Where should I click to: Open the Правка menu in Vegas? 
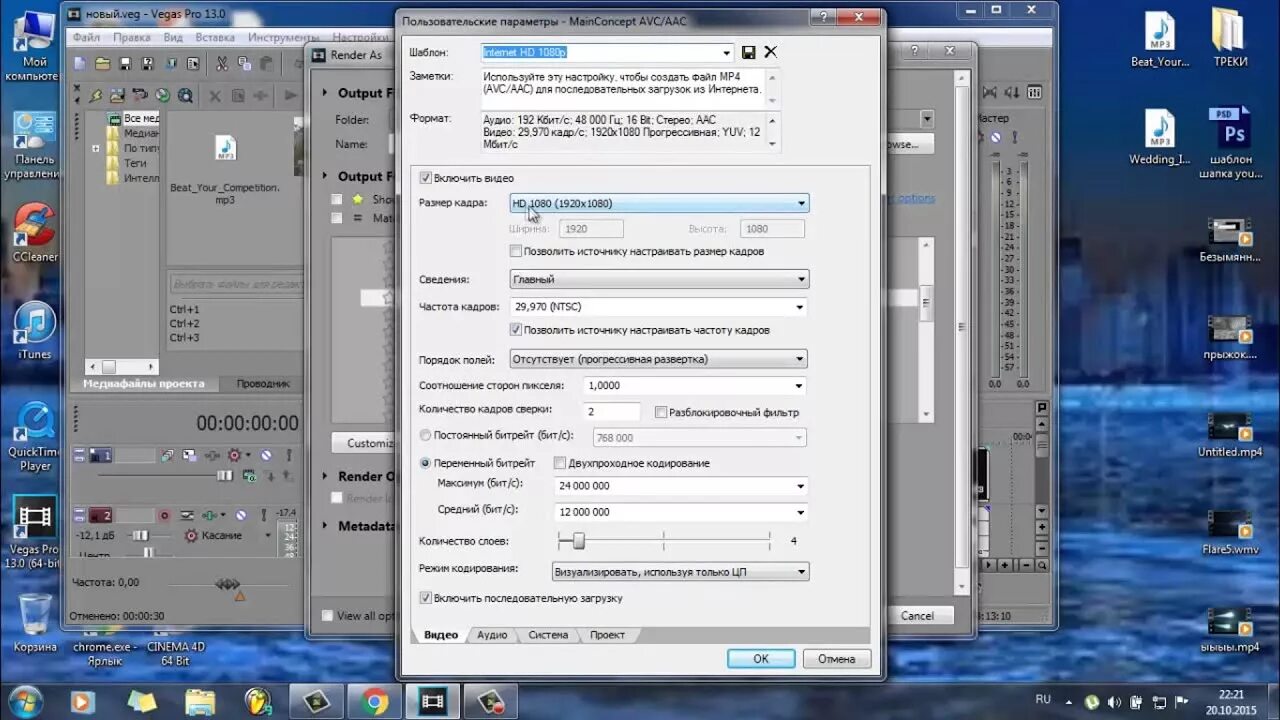point(132,37)
